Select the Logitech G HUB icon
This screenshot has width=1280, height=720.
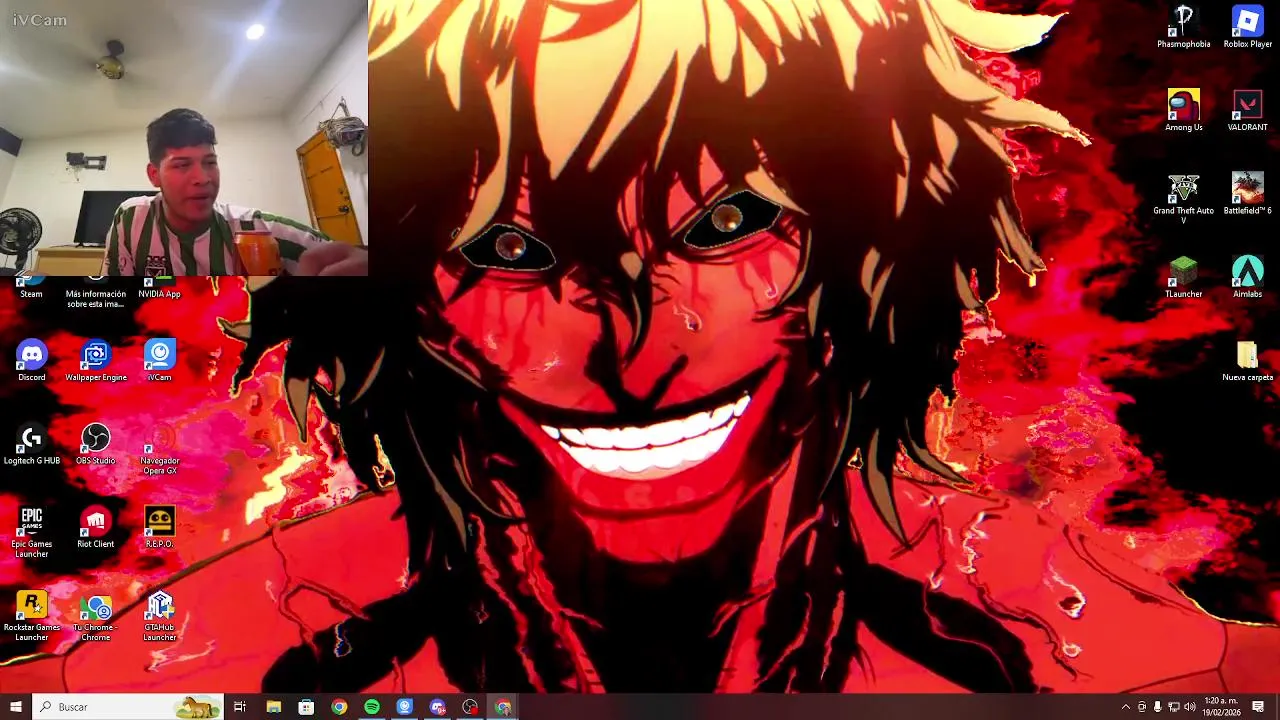click(x=31, y=445)
